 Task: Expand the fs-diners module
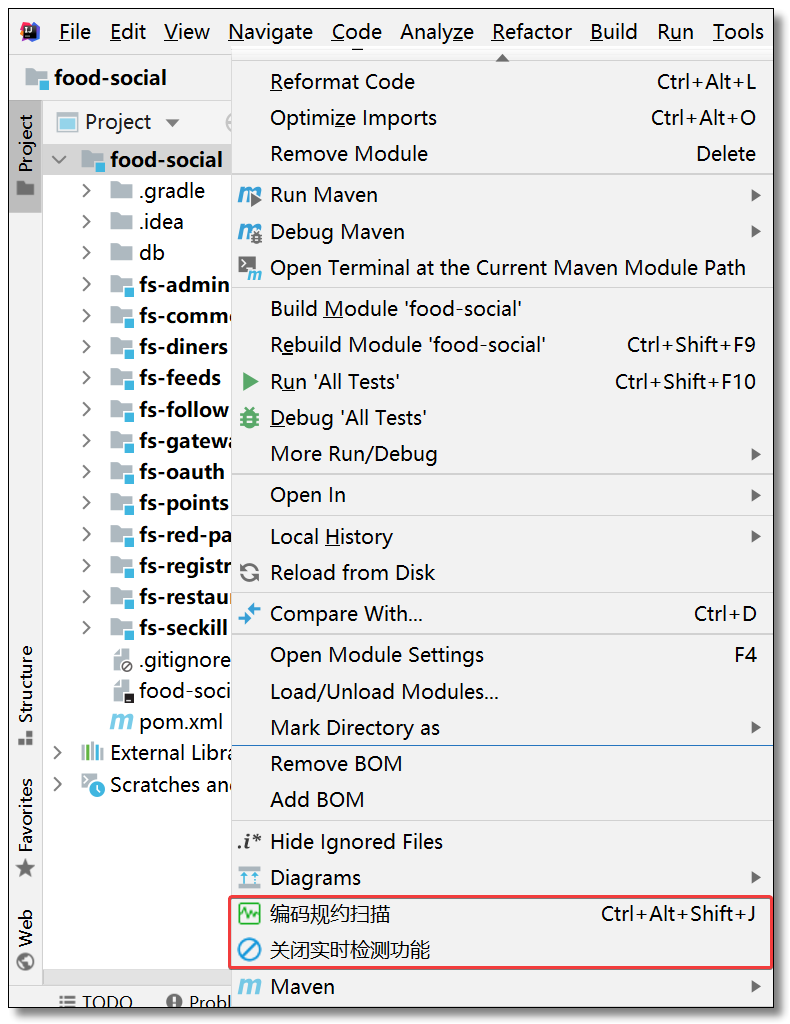pyautogui.click(x=86, y=347)
